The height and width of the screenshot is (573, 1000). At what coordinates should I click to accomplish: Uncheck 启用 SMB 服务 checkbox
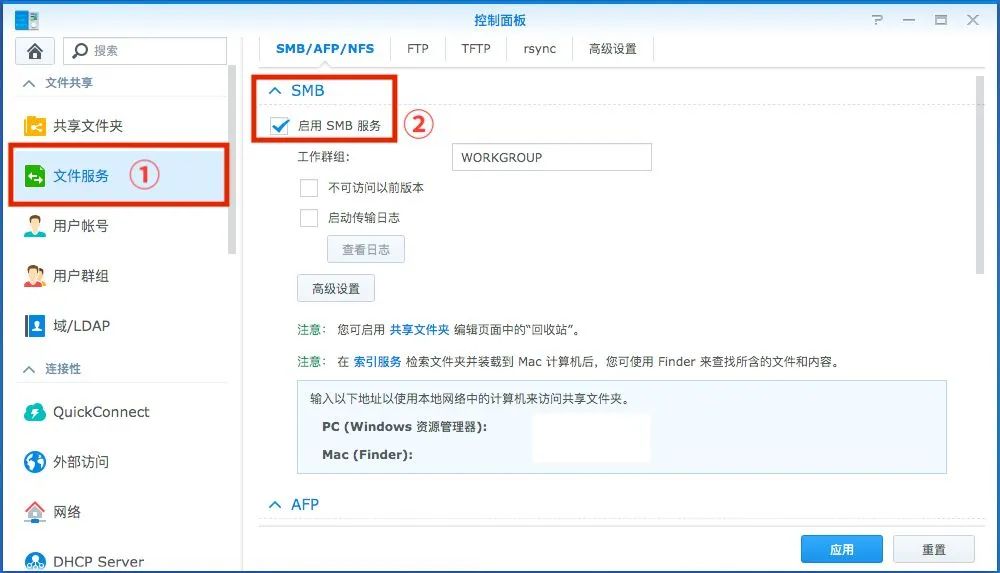(279, 125)
